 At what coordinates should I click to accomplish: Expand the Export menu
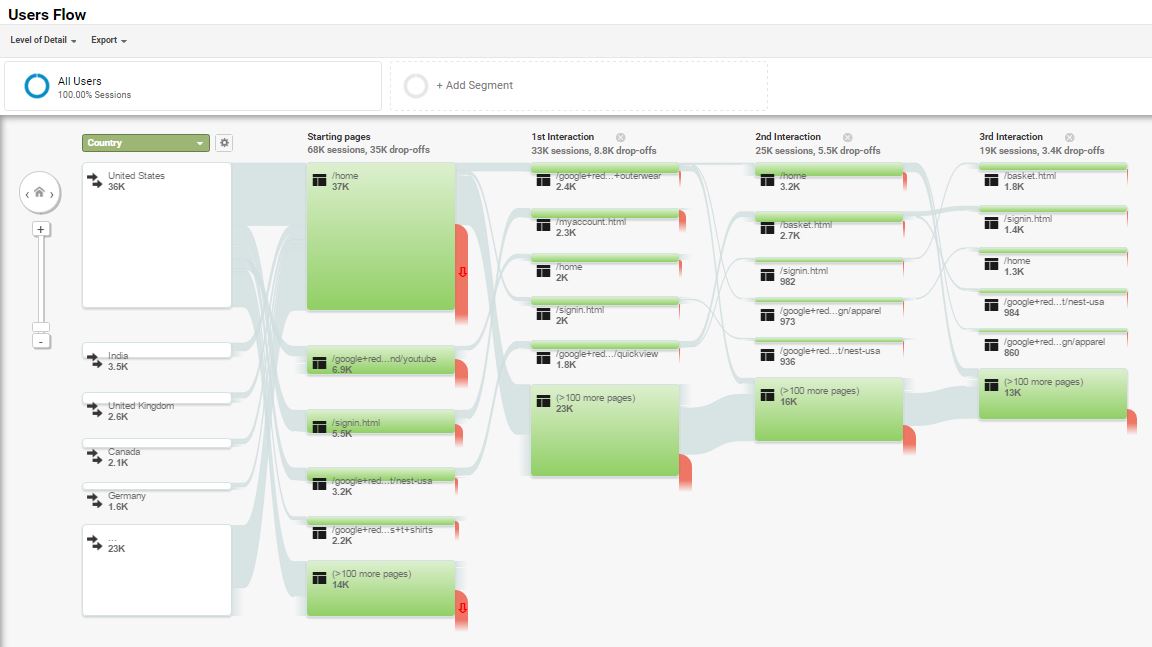point(109,40)
